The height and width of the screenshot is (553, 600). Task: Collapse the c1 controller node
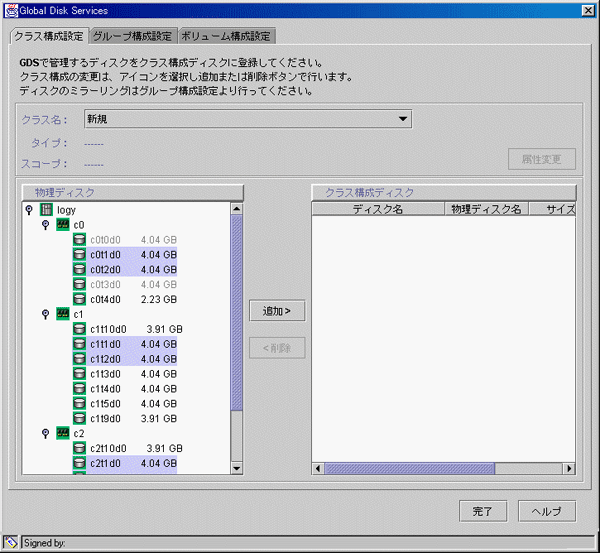46,314
